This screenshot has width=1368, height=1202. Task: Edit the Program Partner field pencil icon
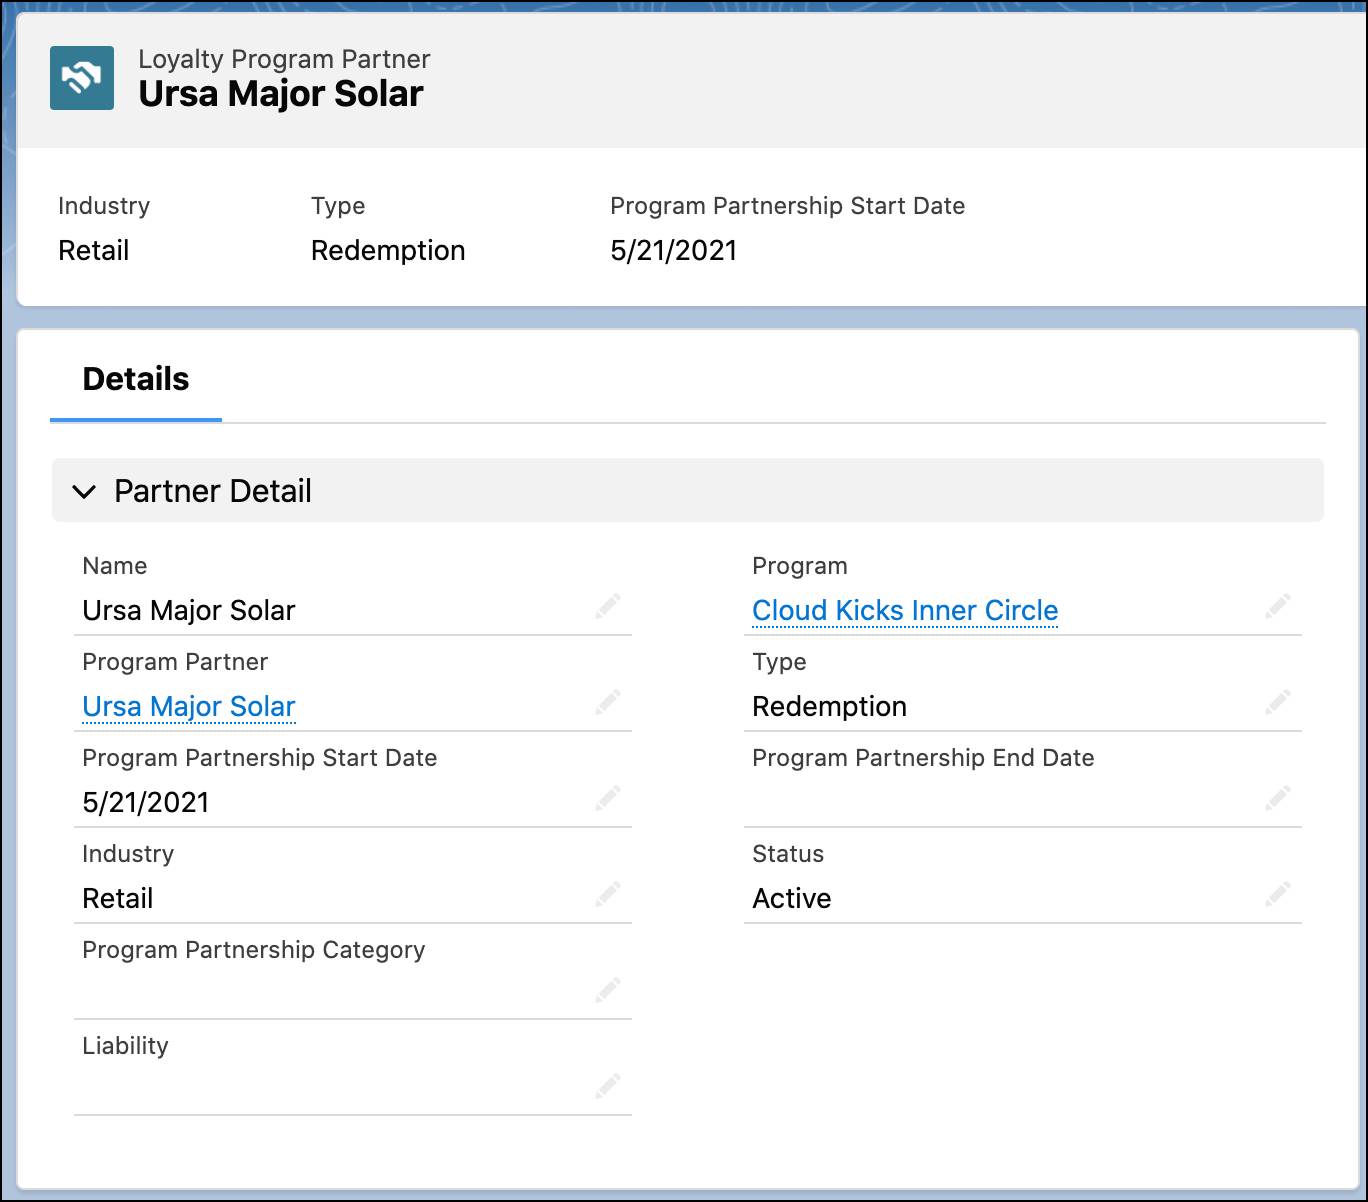[x=608, y=702]
